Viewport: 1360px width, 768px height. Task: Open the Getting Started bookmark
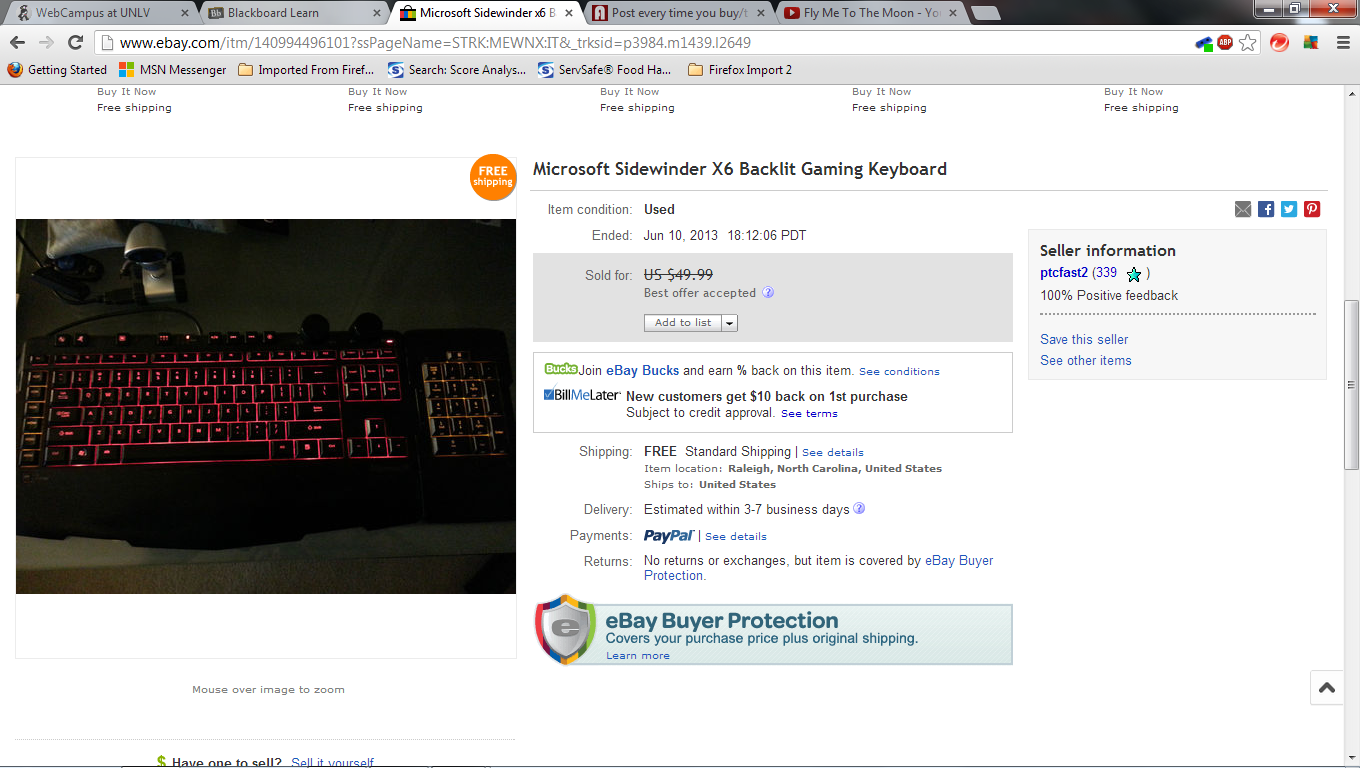pyautogui.click(x=57, y=70)
